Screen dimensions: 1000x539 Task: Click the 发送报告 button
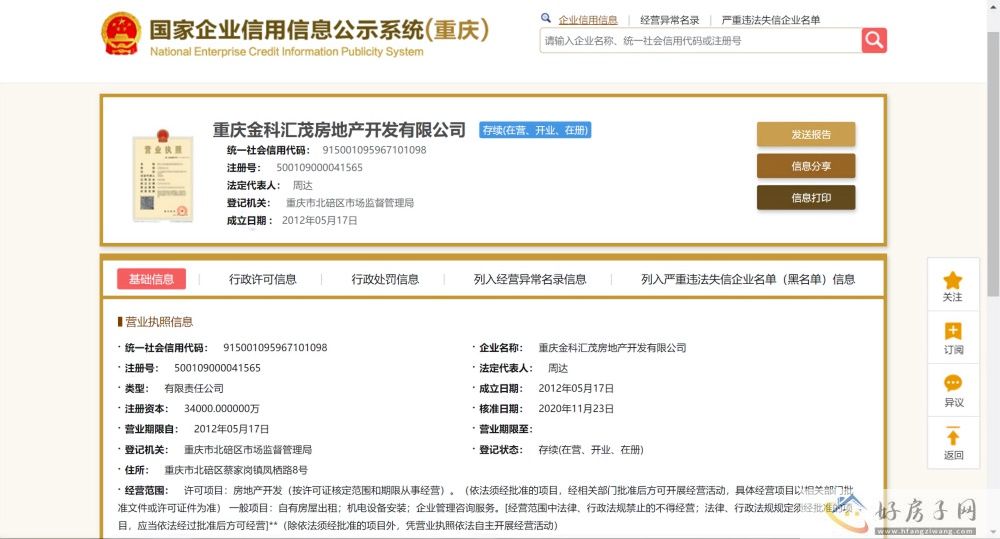point(806,135)
